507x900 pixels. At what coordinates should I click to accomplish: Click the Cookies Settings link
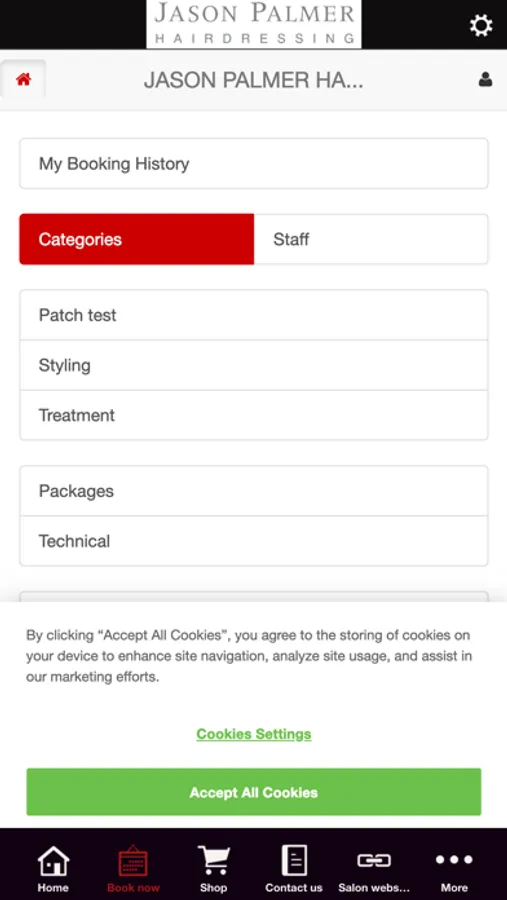pos(254,734)
